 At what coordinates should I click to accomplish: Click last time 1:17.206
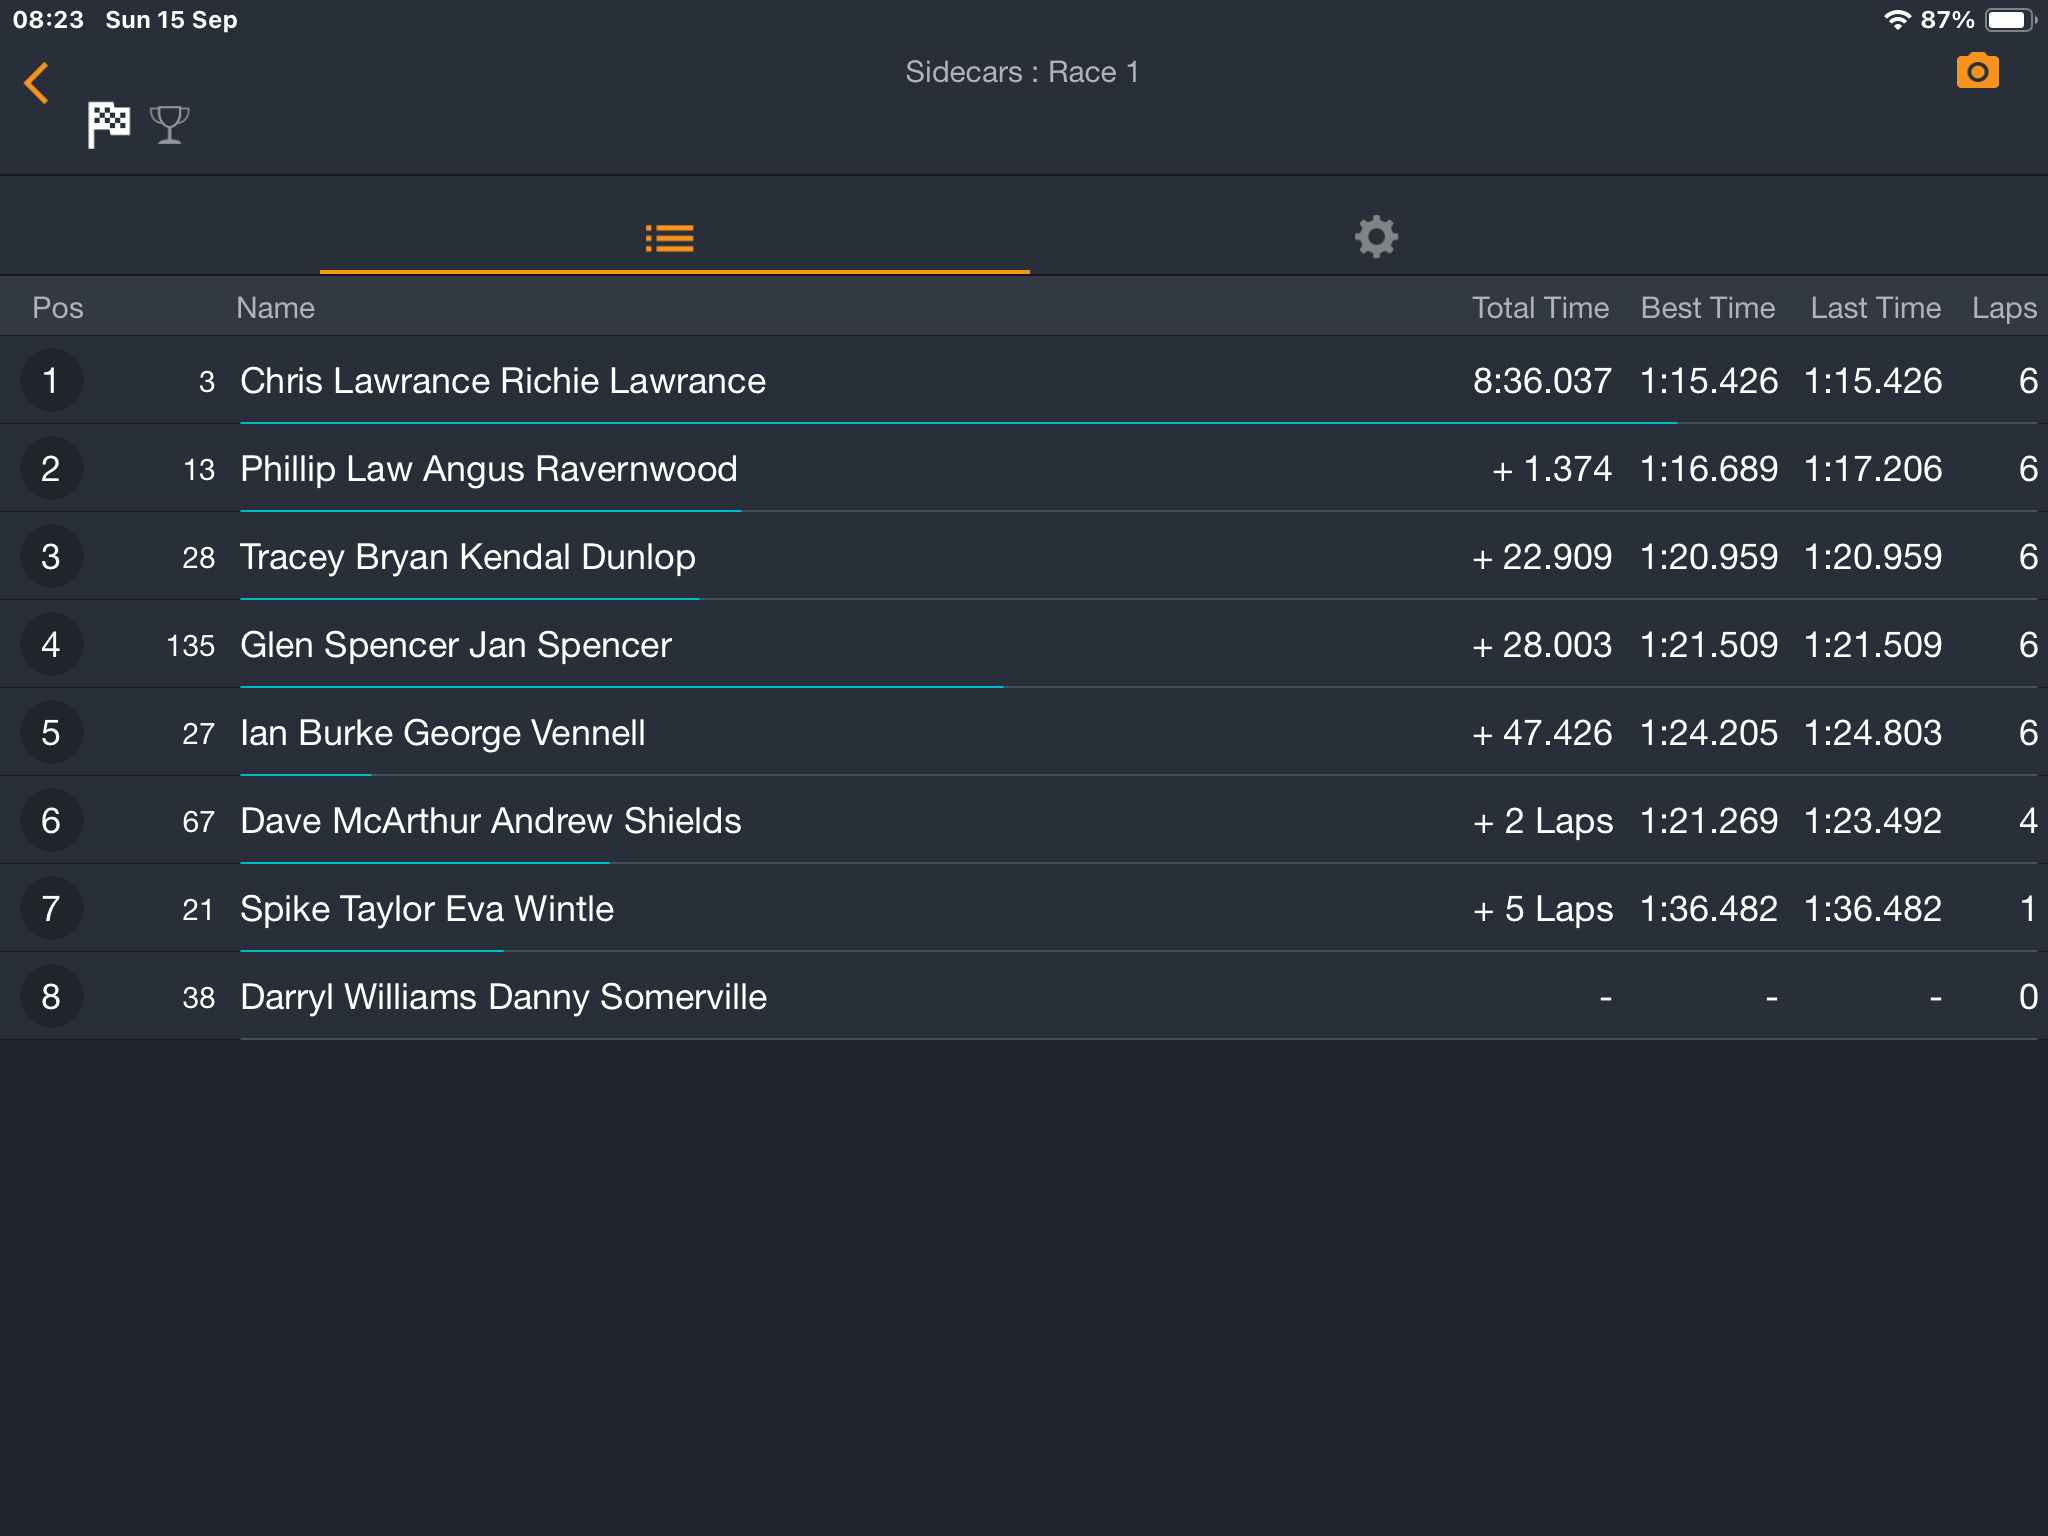click(x=1873, y=469)
